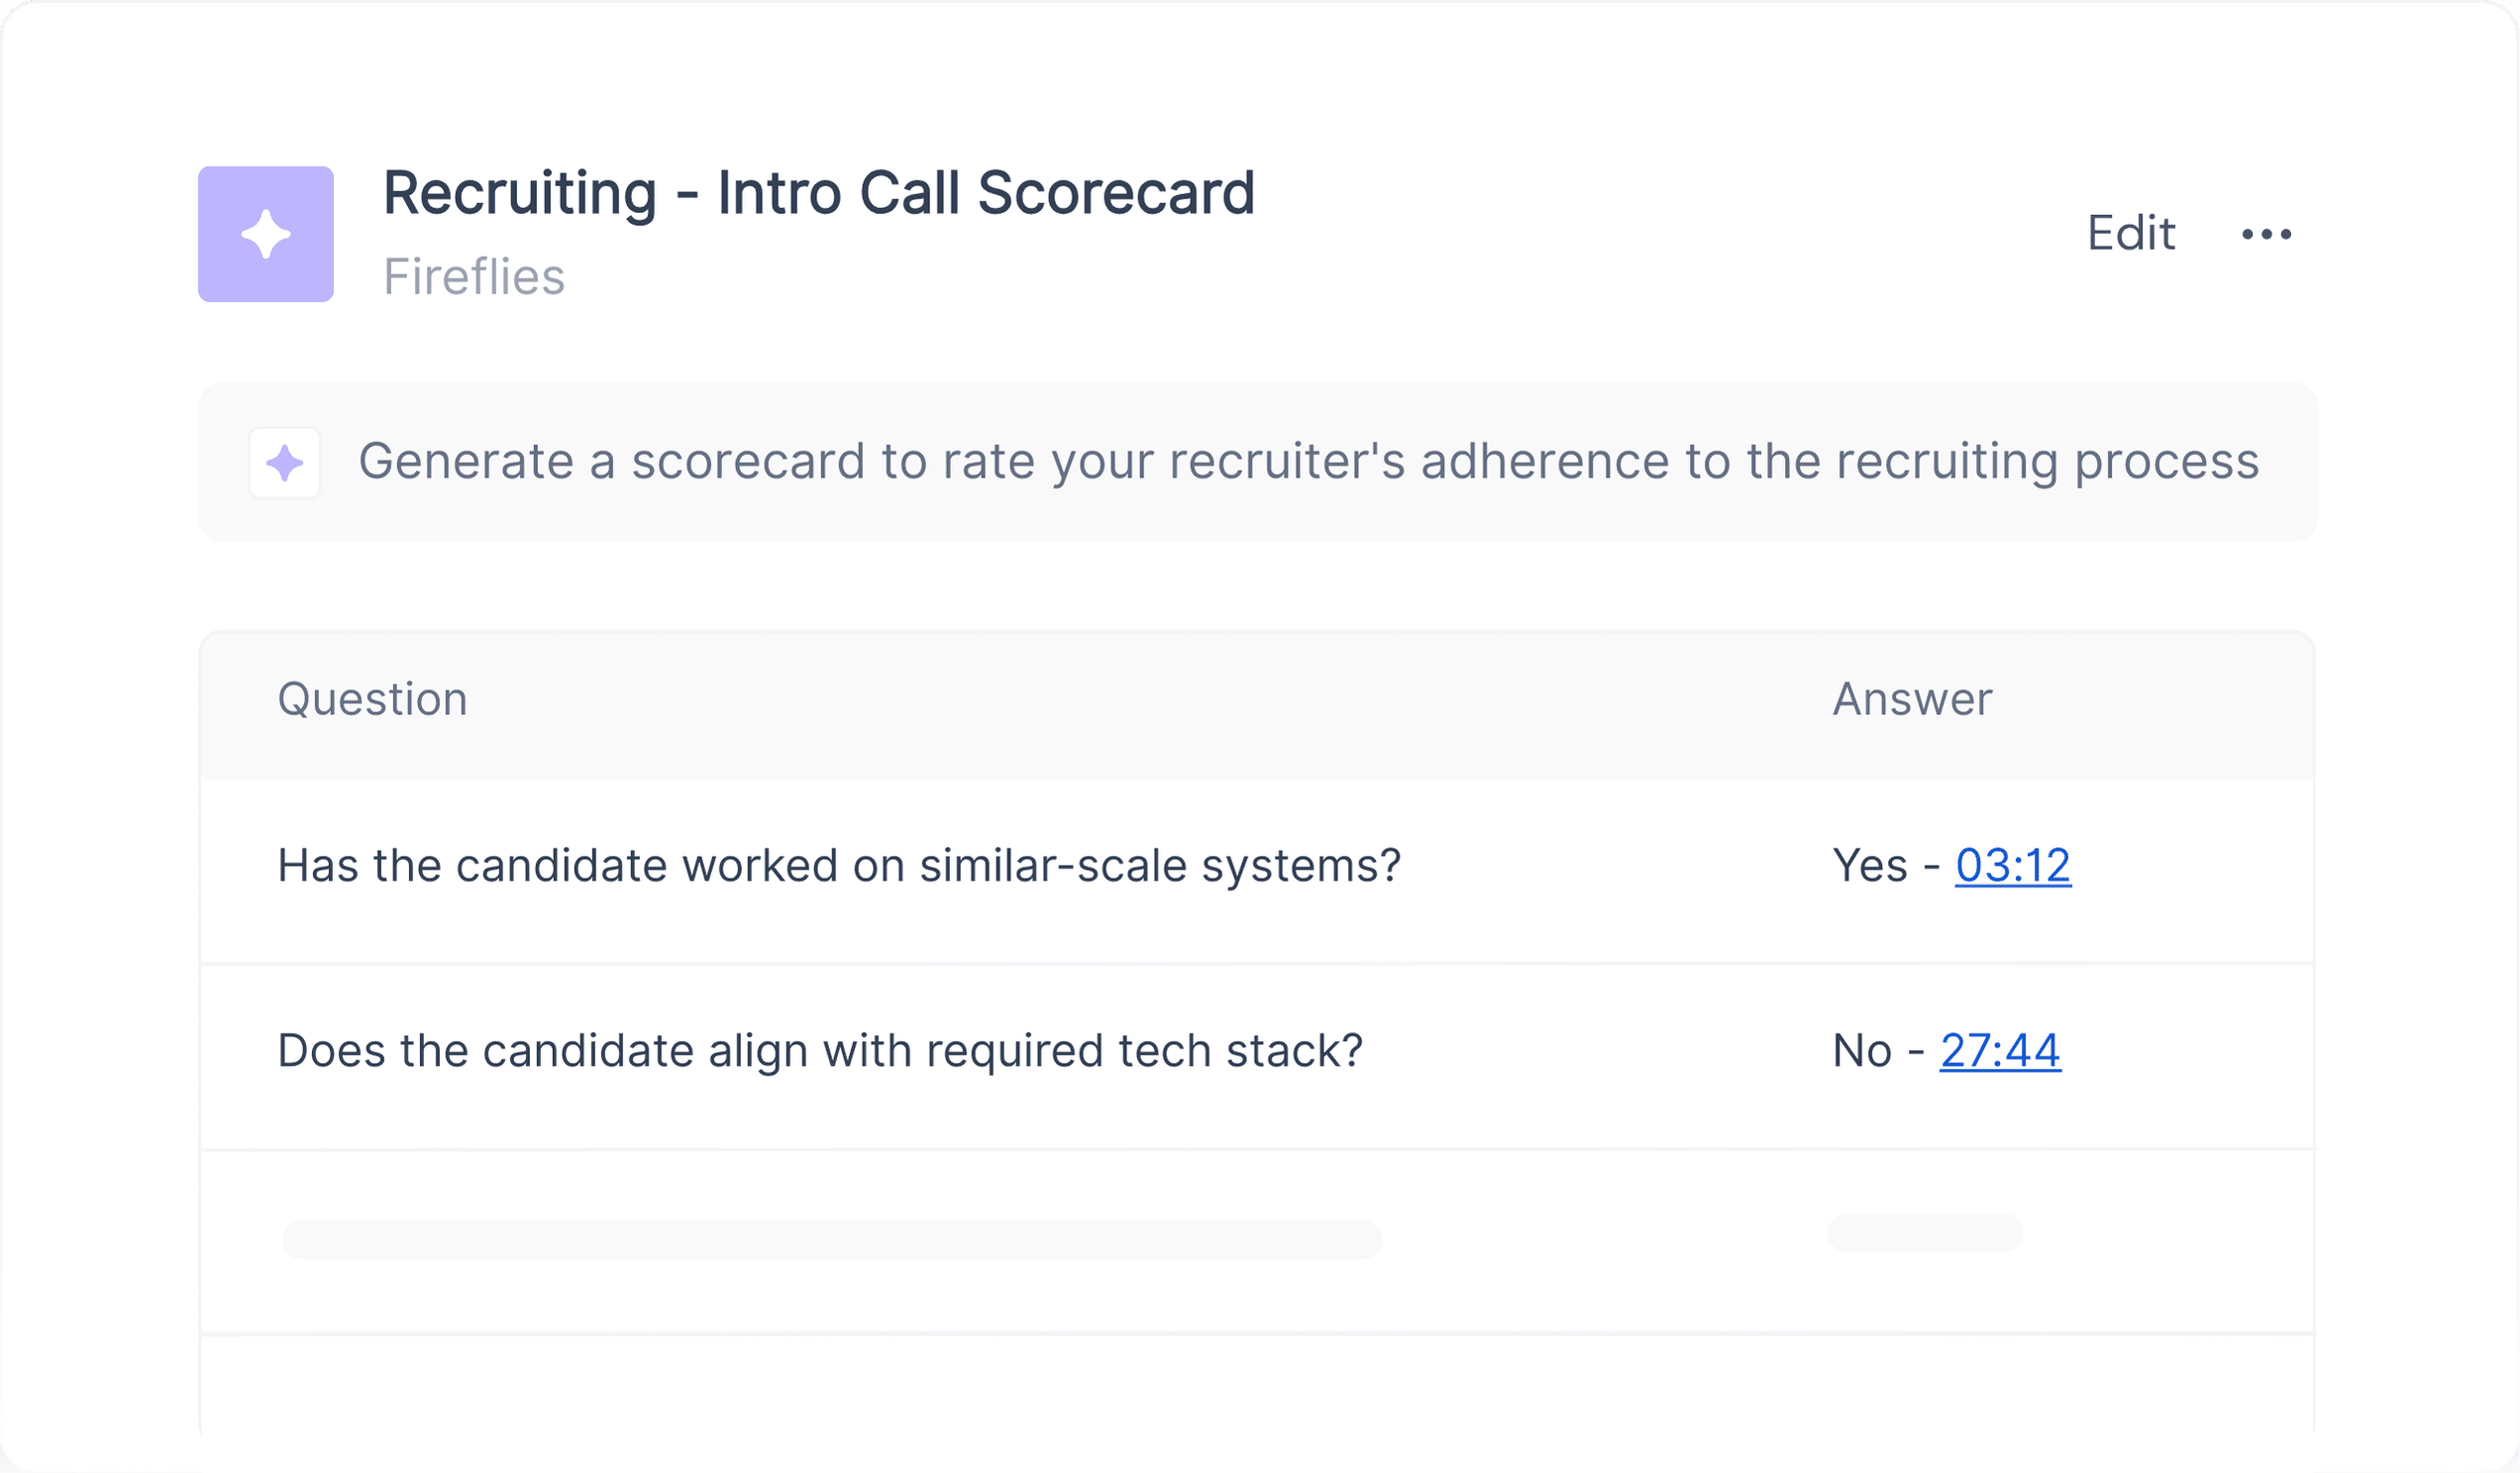
Task: Click the empty fourth table row
Action: pos(1258,1385)
